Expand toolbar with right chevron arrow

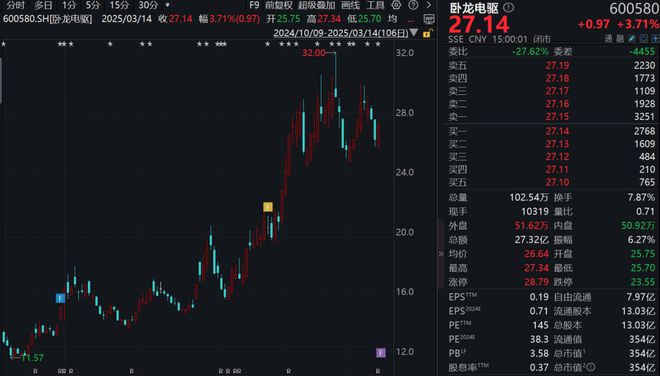pos(429,5)
